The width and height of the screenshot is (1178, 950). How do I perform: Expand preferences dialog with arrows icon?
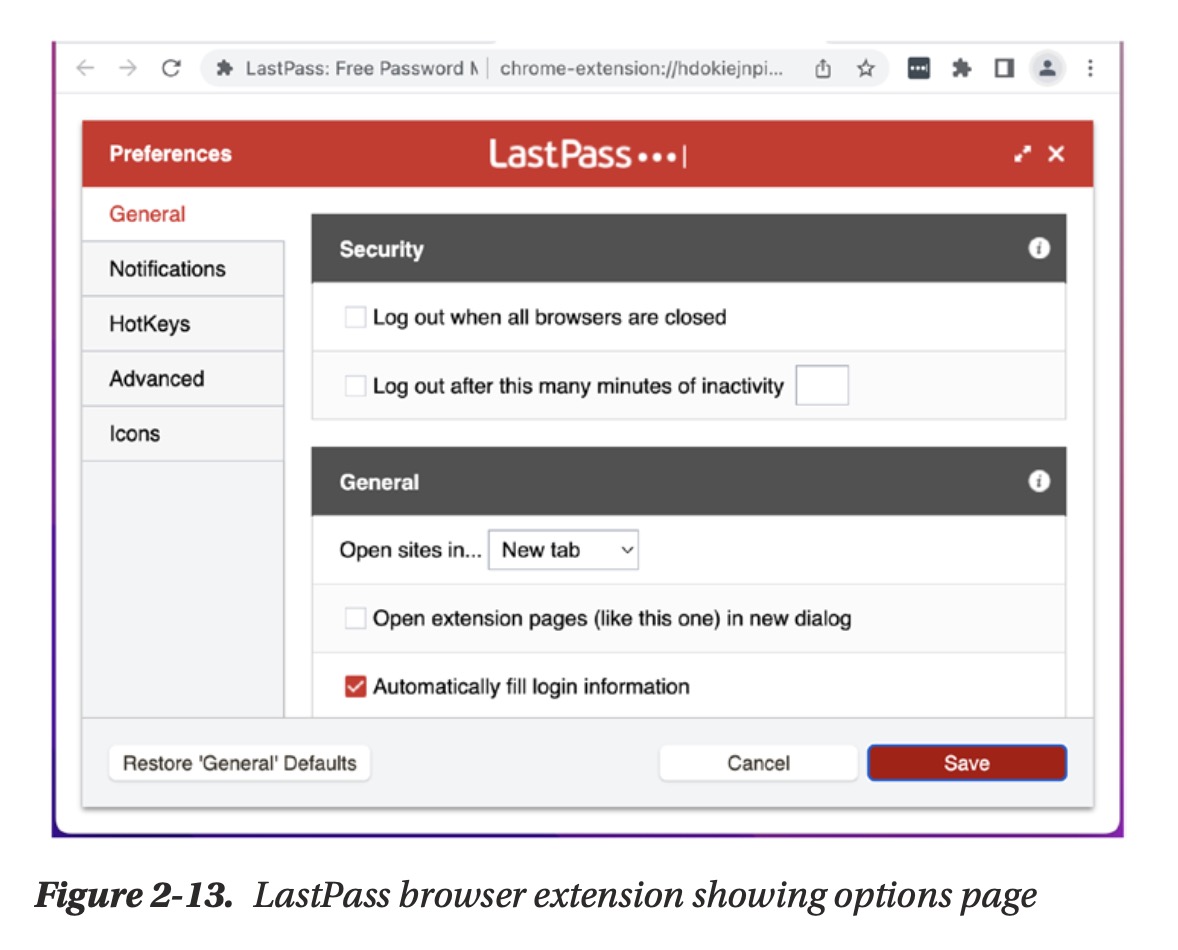coord(1022,154)
